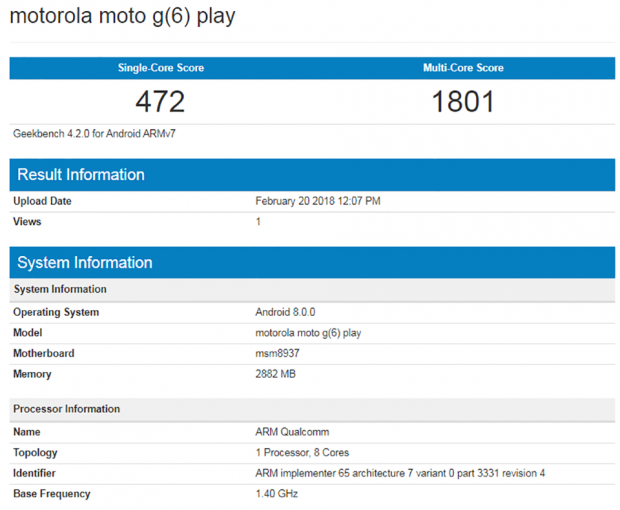Screen dimensions: 620x510
Task: Click the topology value '1 Processor, 8 Cores'
Action: 302,453
